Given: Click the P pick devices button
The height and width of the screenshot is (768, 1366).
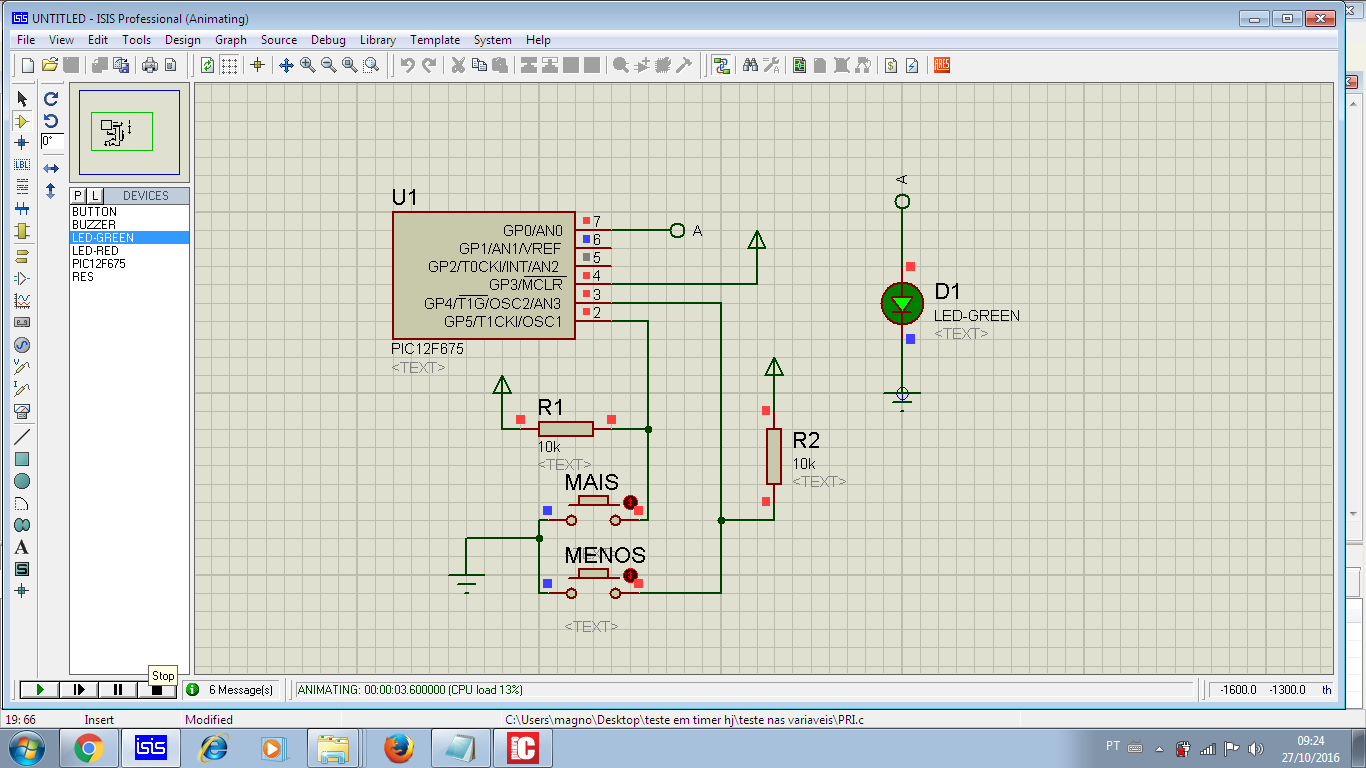Looking at the screenshot, I should pyautogui.click(x=79, y=195).
